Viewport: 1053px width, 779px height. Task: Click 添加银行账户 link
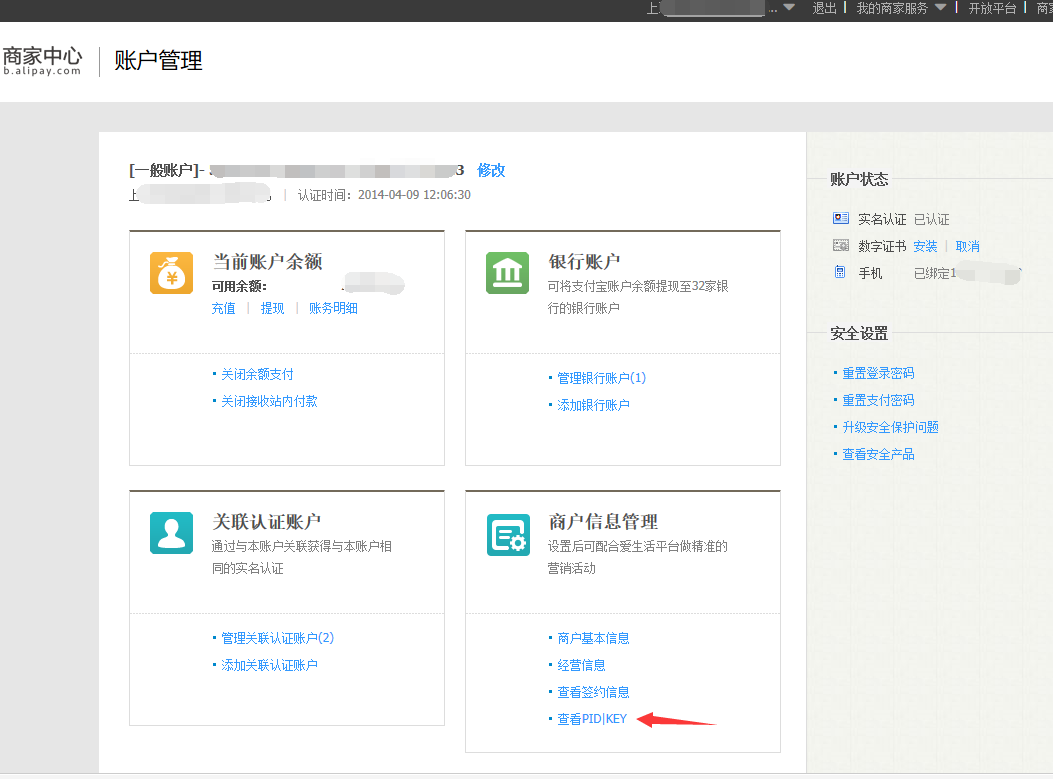click(x=594, y=405)
